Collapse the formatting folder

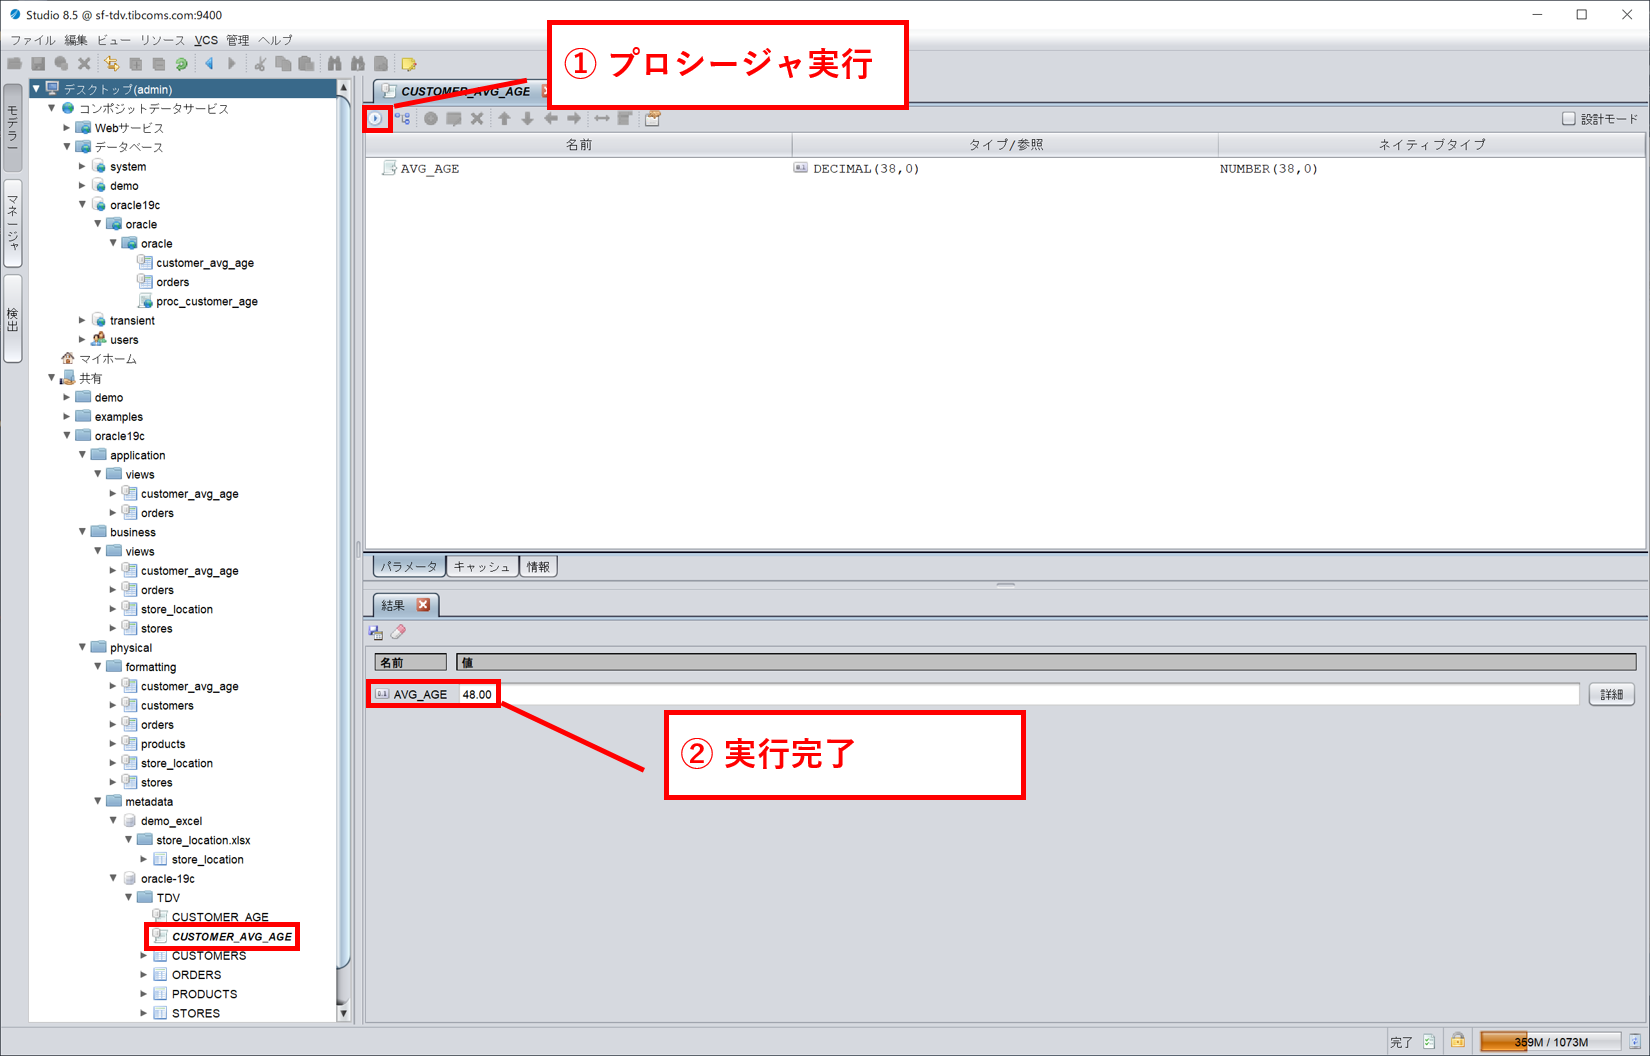click(x=98, y=667)
